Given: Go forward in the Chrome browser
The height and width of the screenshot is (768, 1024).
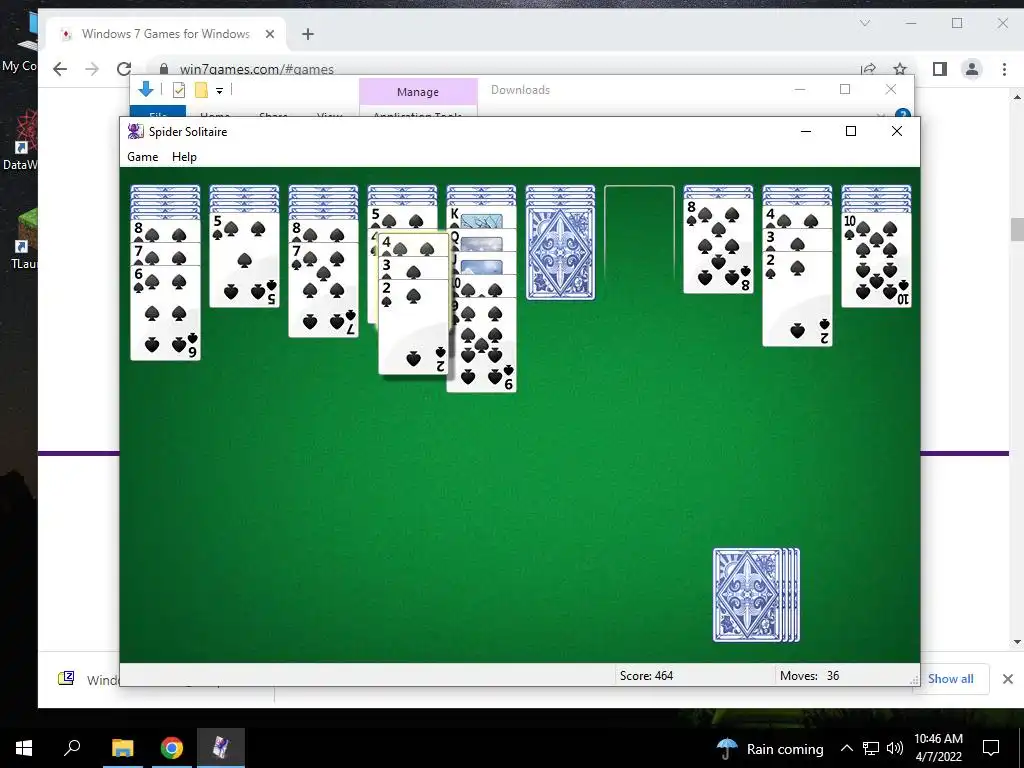Looking at the screenshot, I should (91, 69).
